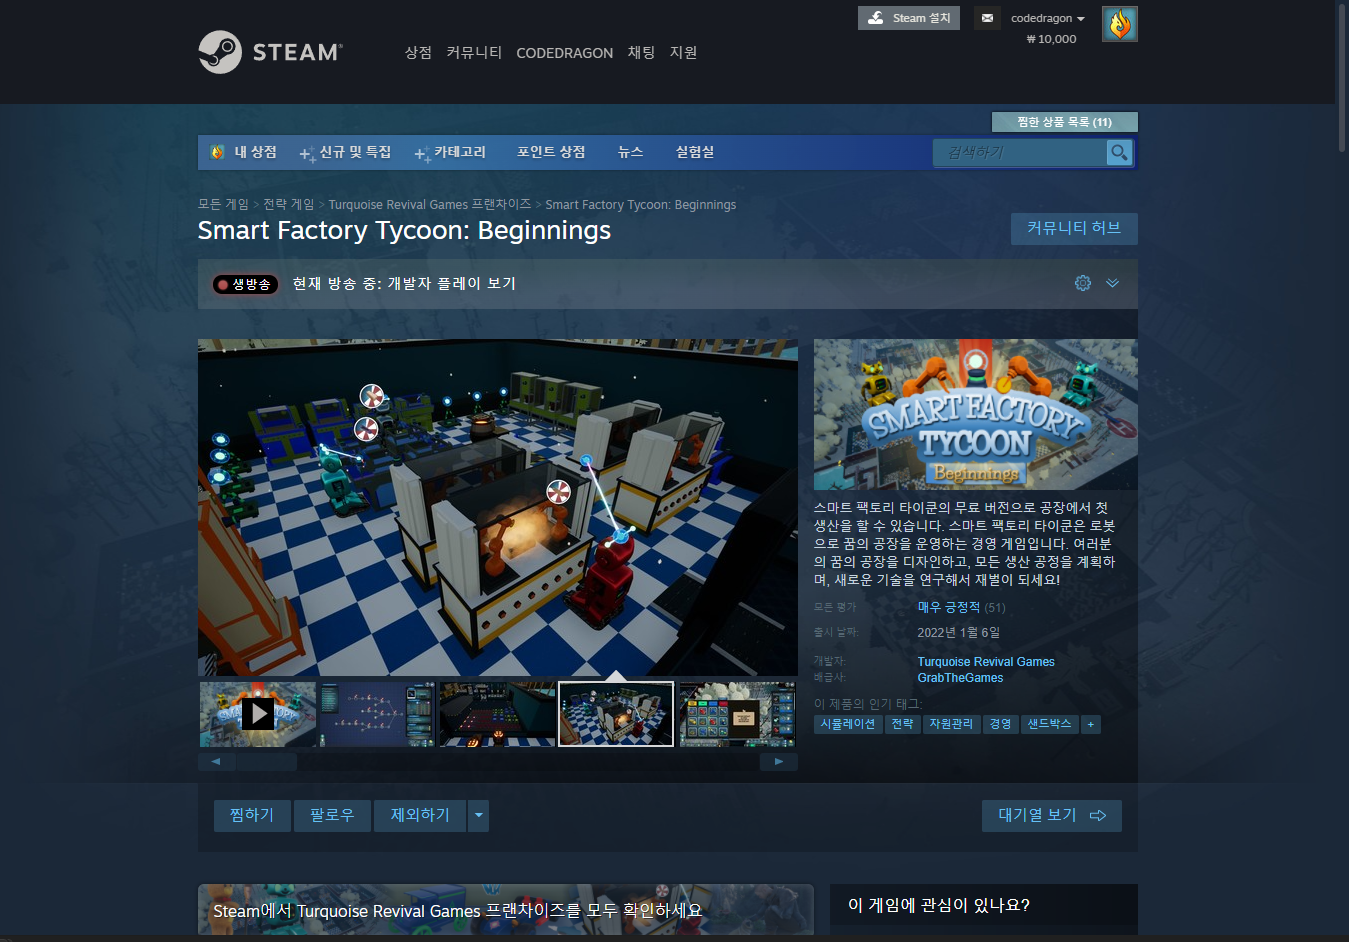Open the Turquoise Revival Games developer link
This screenshot has width=1349, height=942.
click(986, 662)
